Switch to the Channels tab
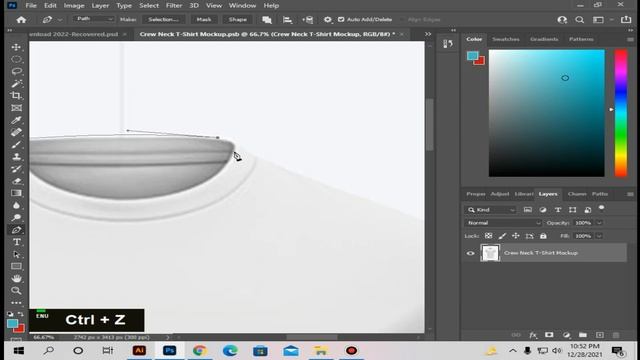The image size is (640, 360). pyautogui.click(x=577, y=194)
